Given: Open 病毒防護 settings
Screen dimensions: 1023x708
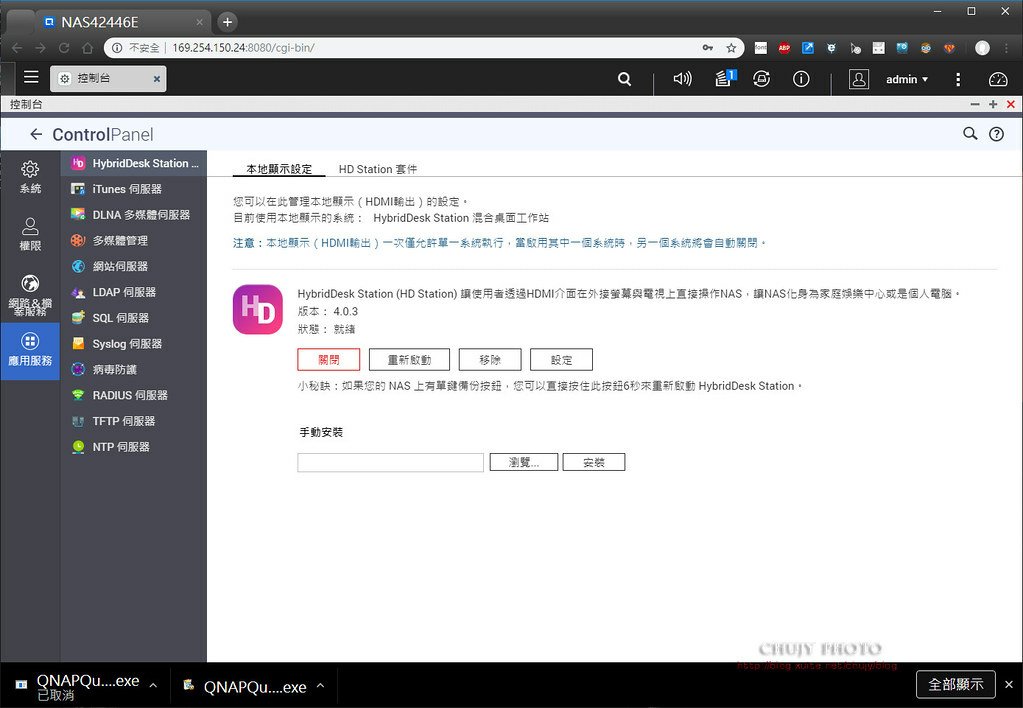Looking at the screenshot, I should [x=134, y=369].
